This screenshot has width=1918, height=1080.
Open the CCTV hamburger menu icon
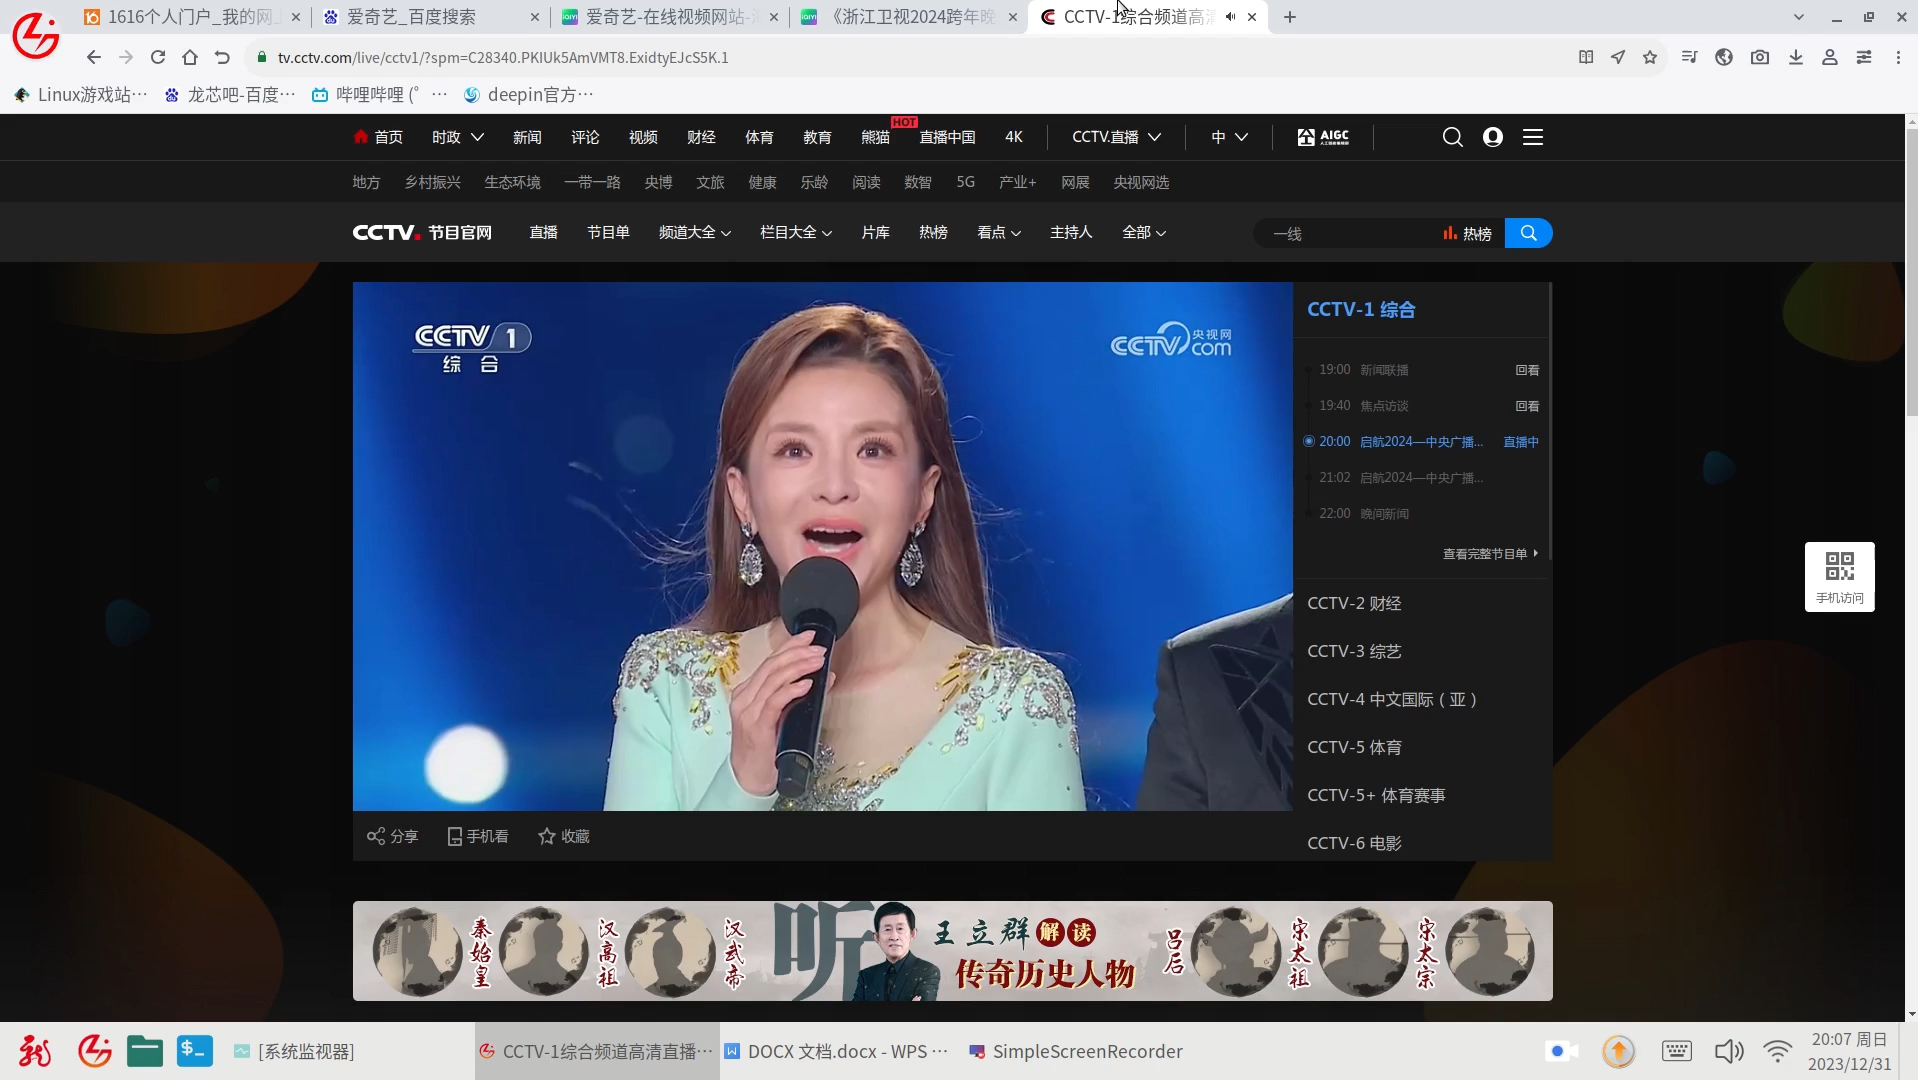click(1533, 137)
